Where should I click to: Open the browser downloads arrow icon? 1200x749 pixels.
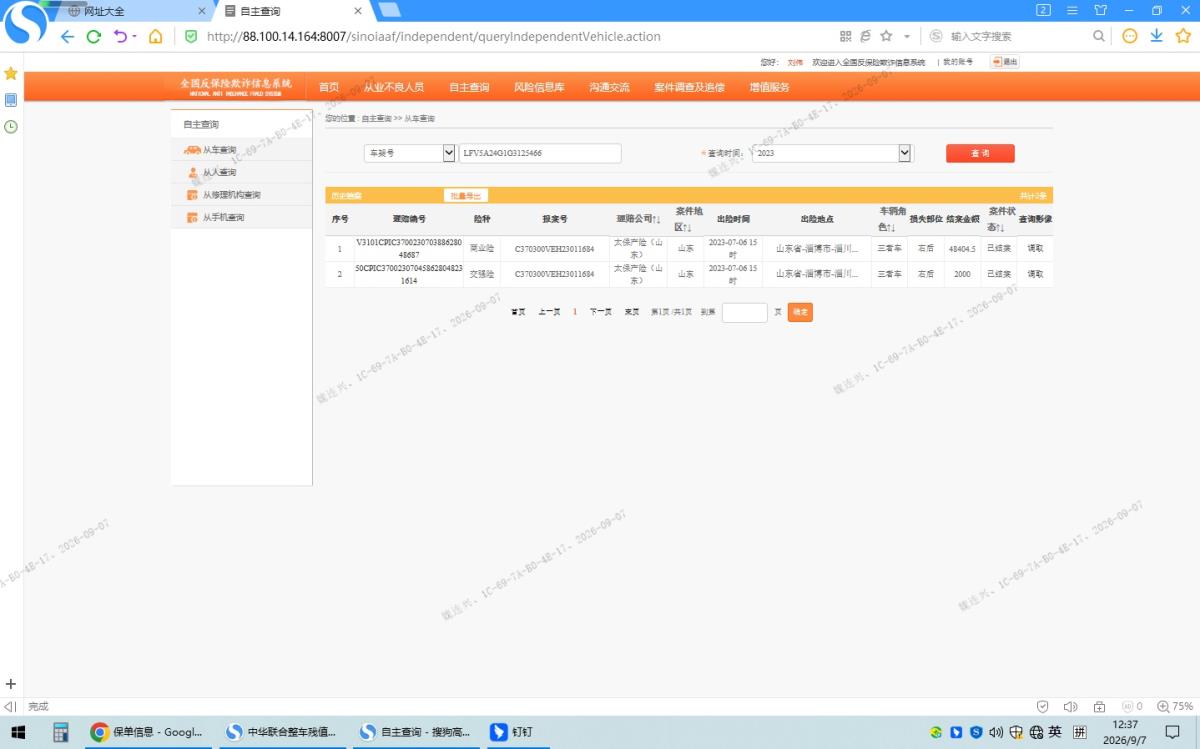pos(1156,36)
